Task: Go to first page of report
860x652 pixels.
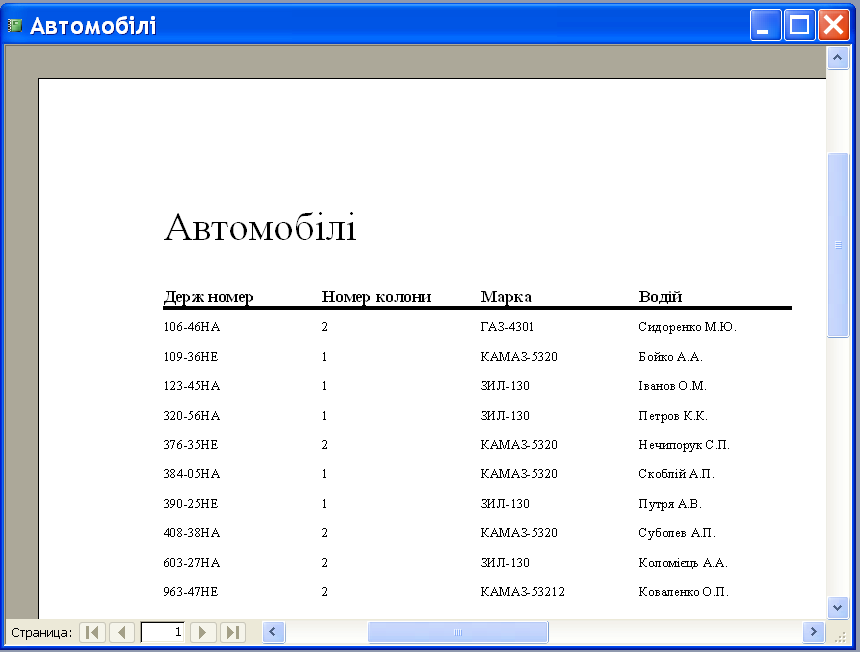Action: point(93,632)
